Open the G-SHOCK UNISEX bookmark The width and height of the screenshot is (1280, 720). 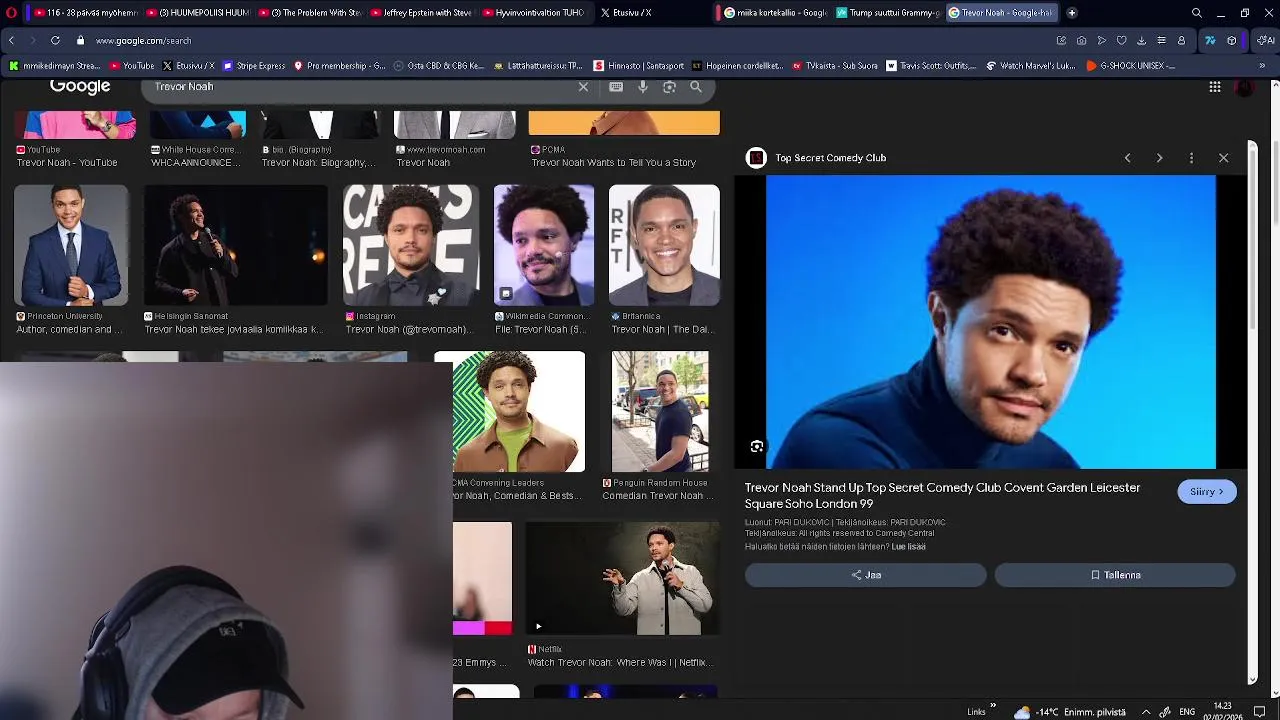[1130, 65]
